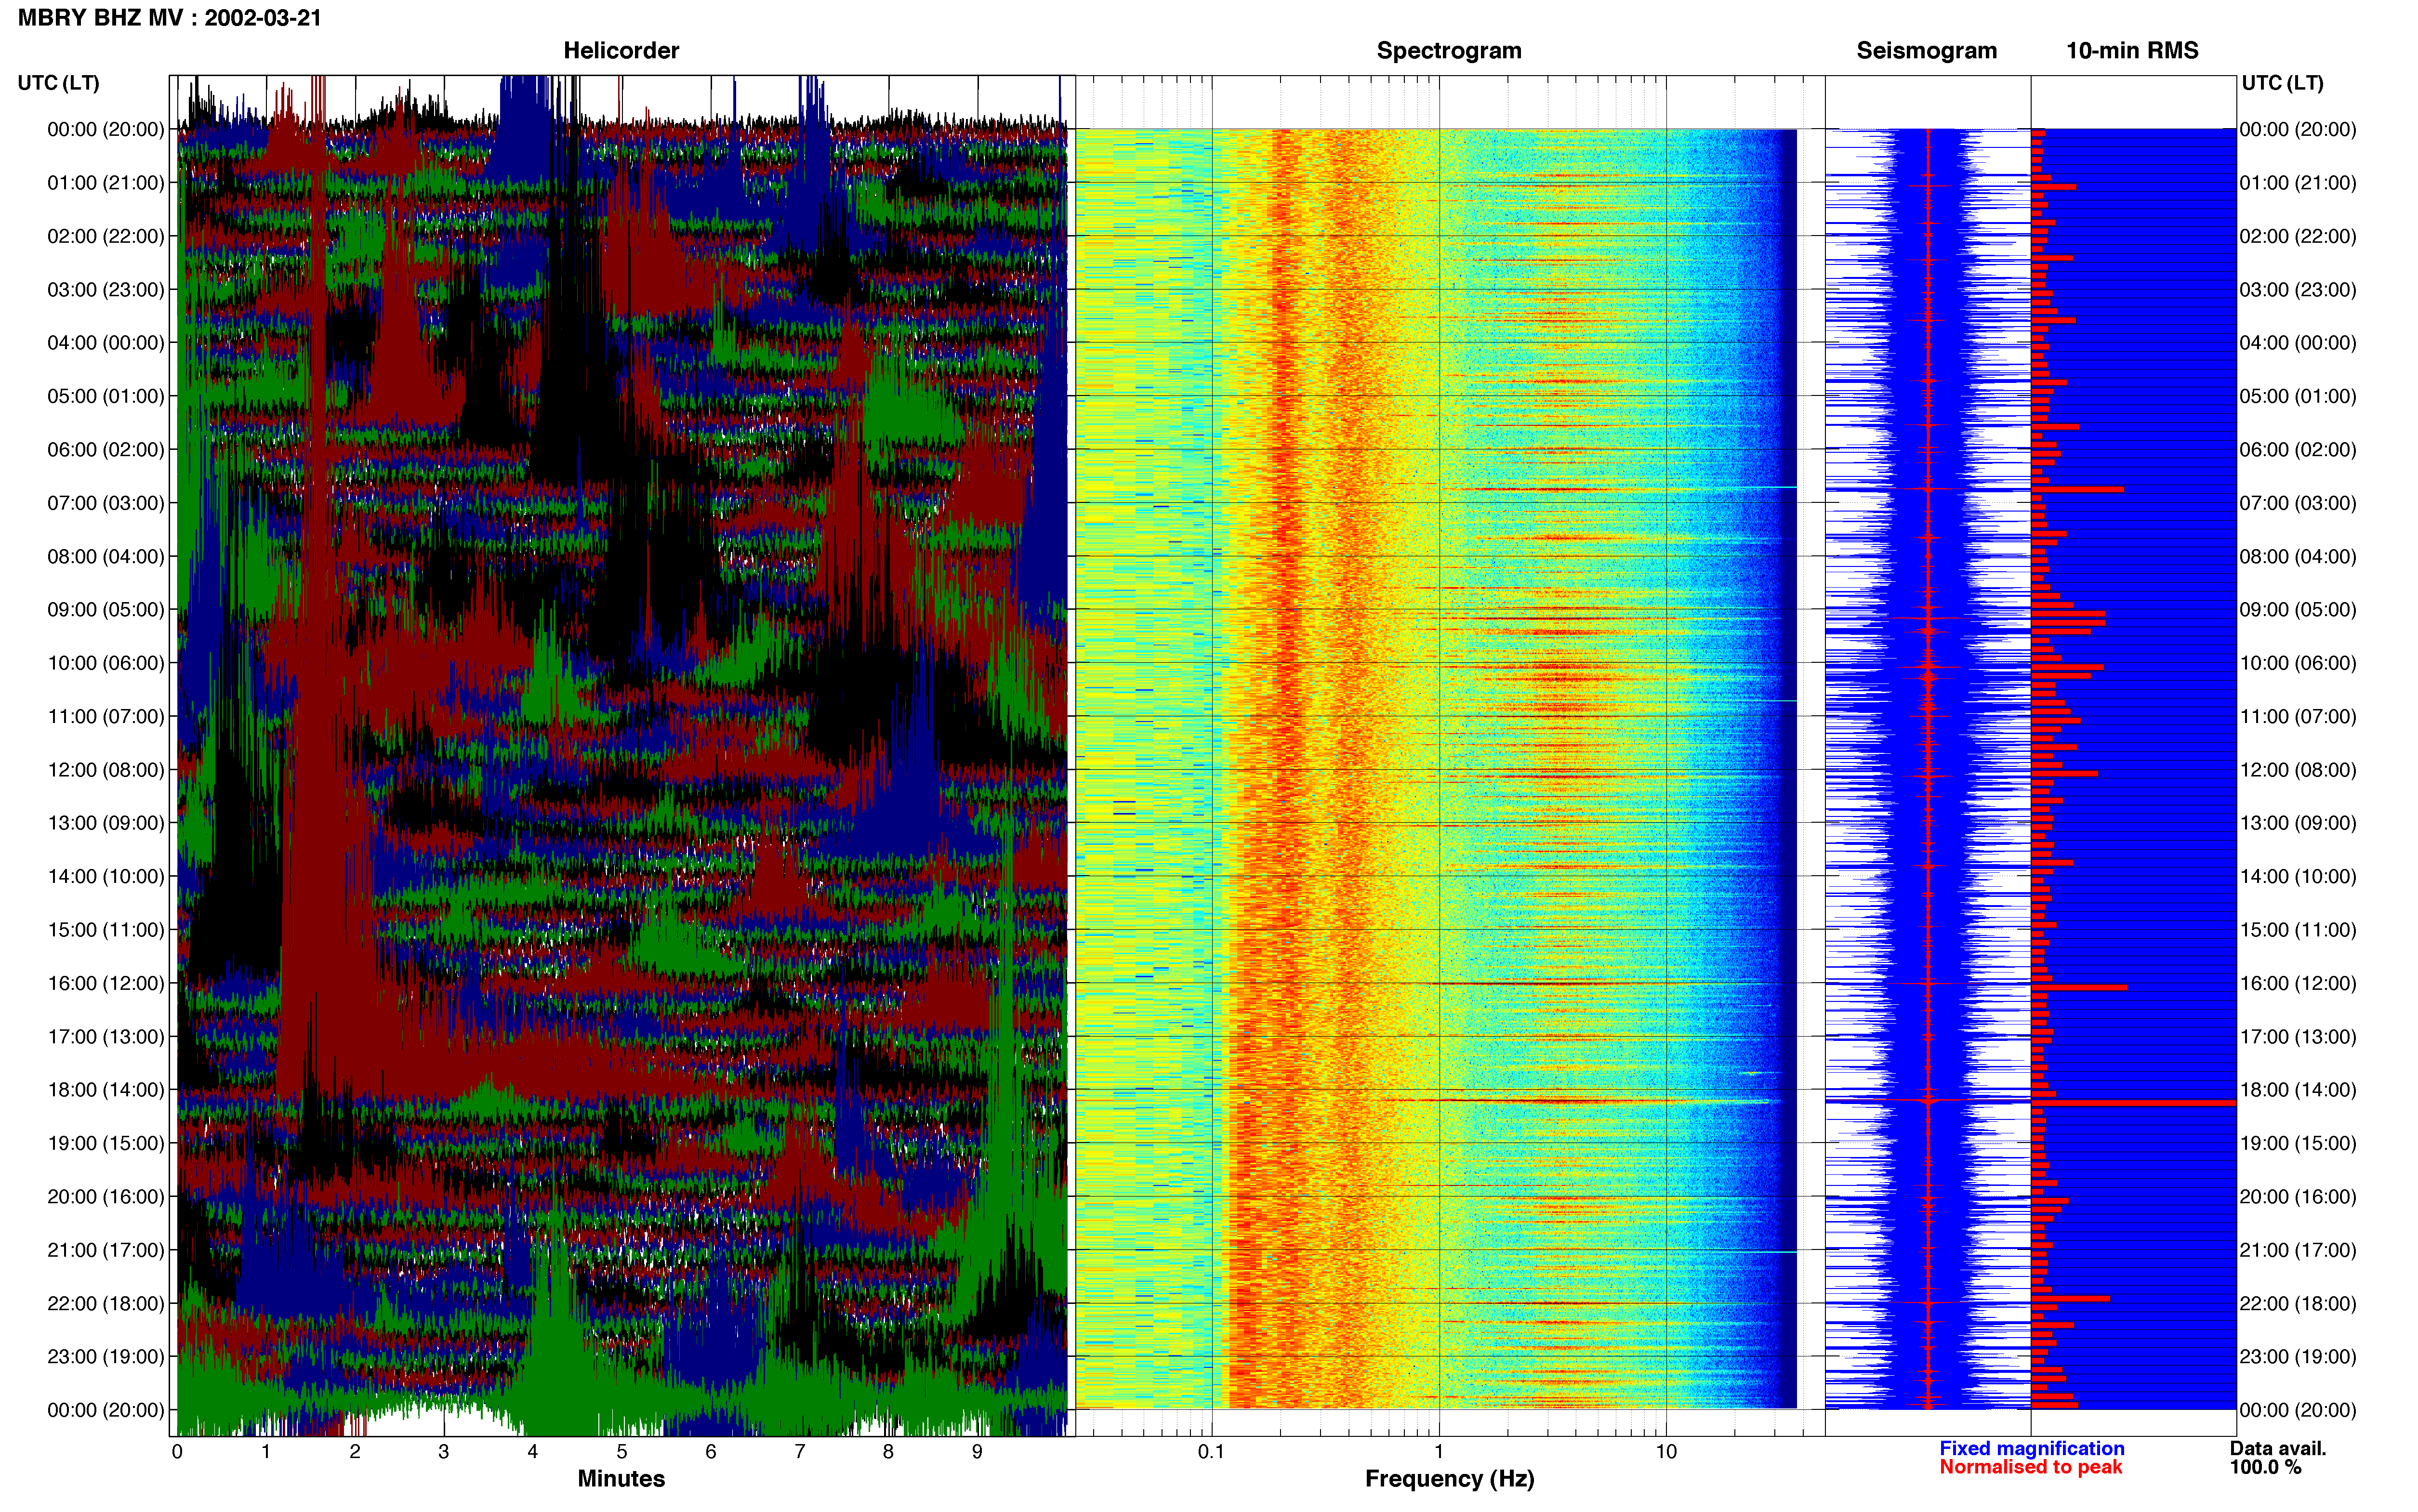The width and height of the screenshot is (2418, 1512).
Task: Click '08:00 (04:00)' beside the RMS panel
Action: [x=2298, y=556]
